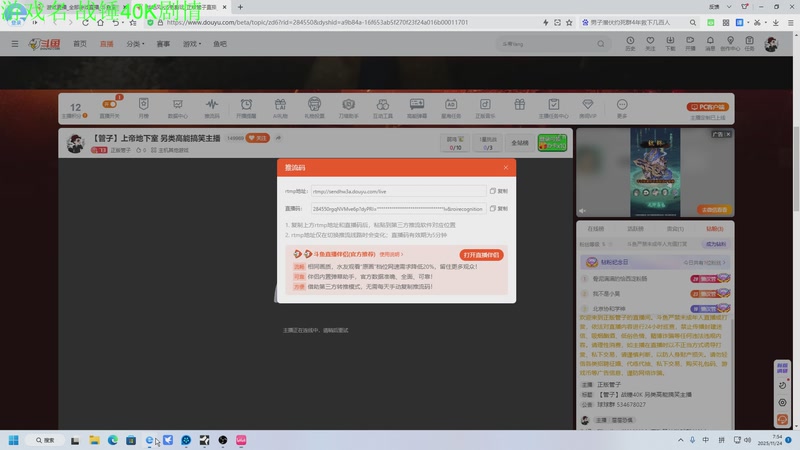The height and width of the screenshot is (450, 800).
Task: Open the AI礼物 toolbar icon
Action: 280,108
